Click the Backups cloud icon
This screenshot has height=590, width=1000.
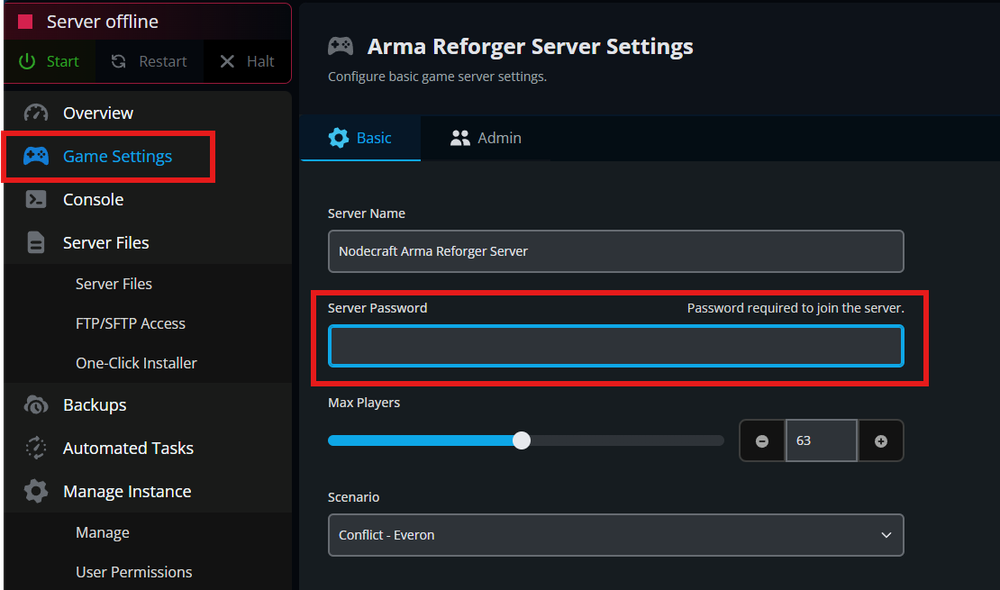[36, 405]
